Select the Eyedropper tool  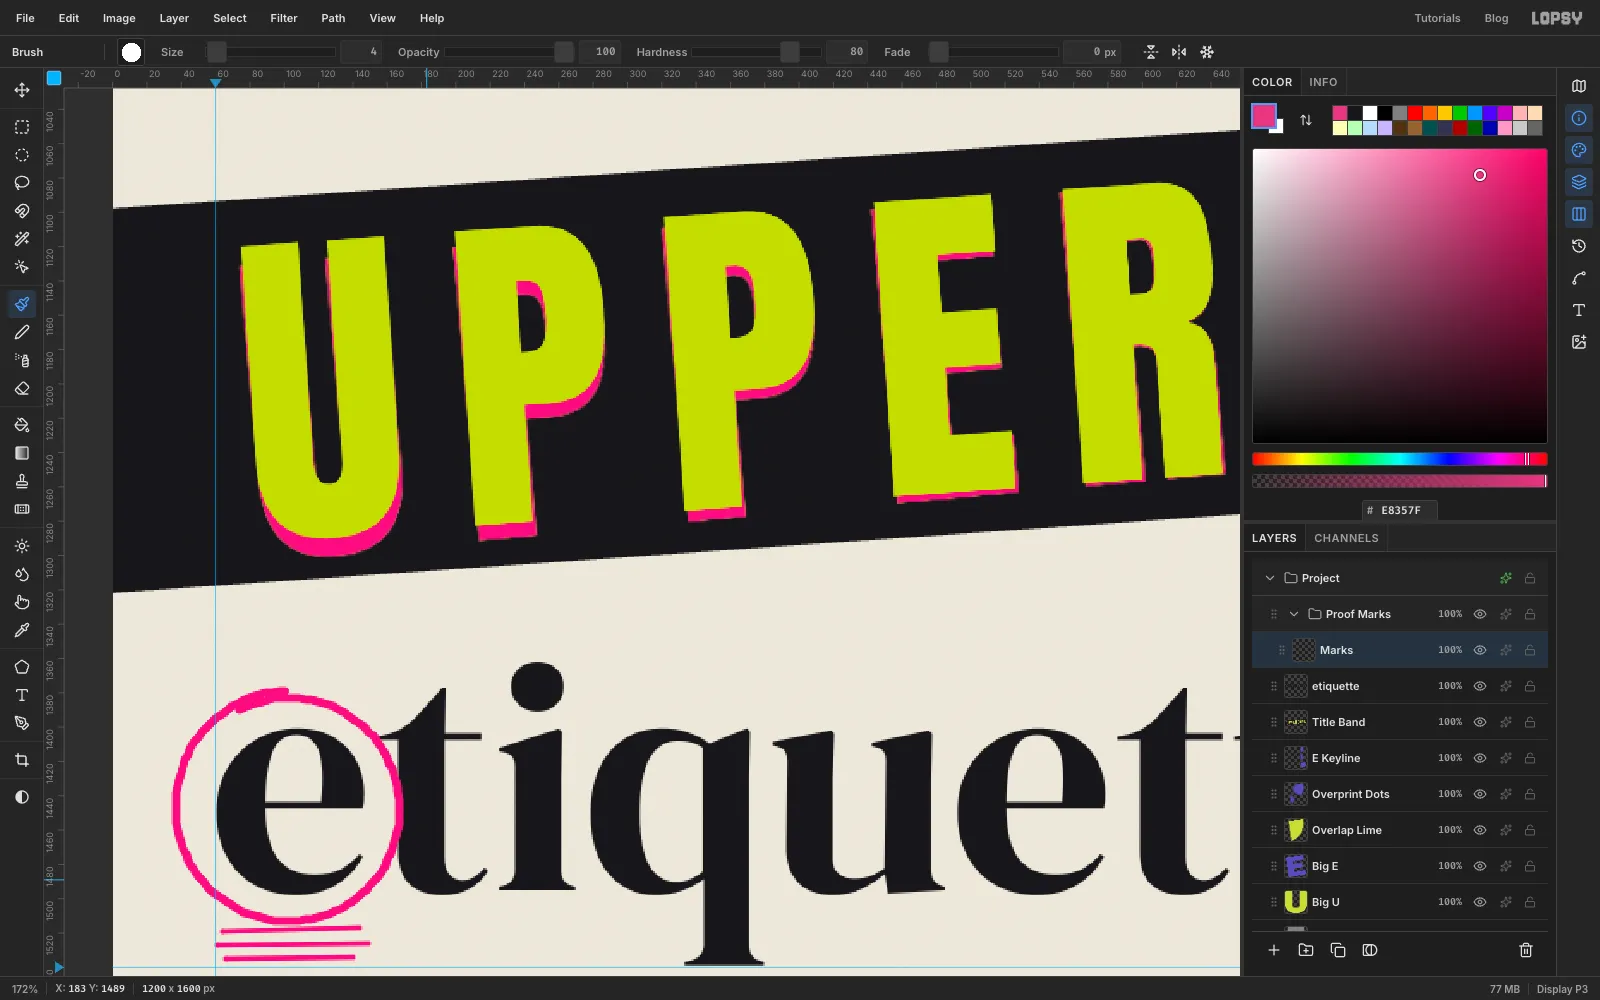pyautogui.click(x=21, y=630)
